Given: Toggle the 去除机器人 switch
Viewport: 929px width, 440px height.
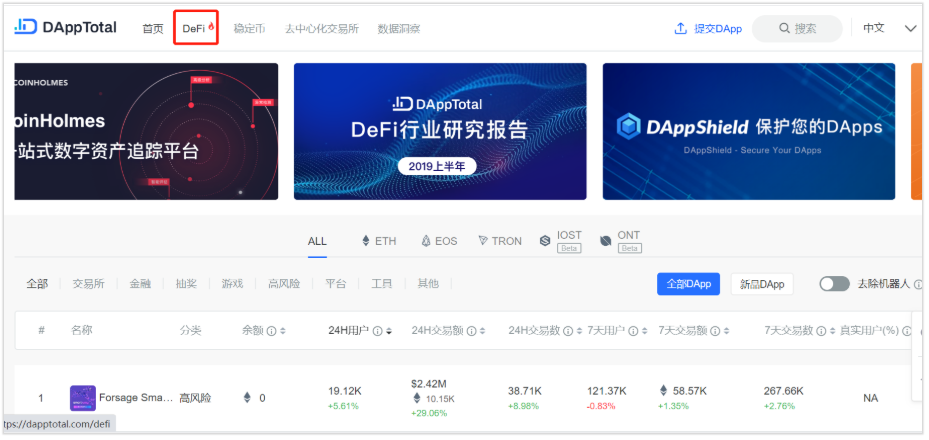Looking at the screenshot, I should coord(834,284).
